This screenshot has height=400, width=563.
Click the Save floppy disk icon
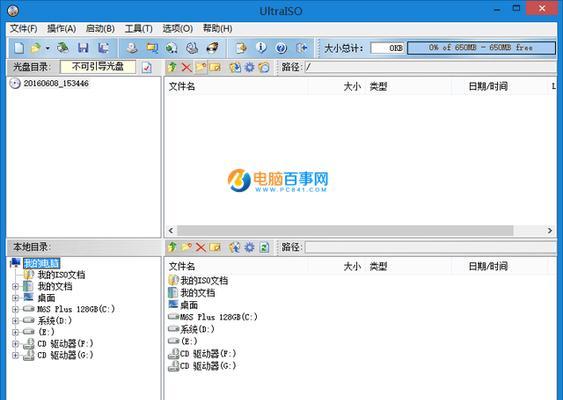tap(83, 48)
